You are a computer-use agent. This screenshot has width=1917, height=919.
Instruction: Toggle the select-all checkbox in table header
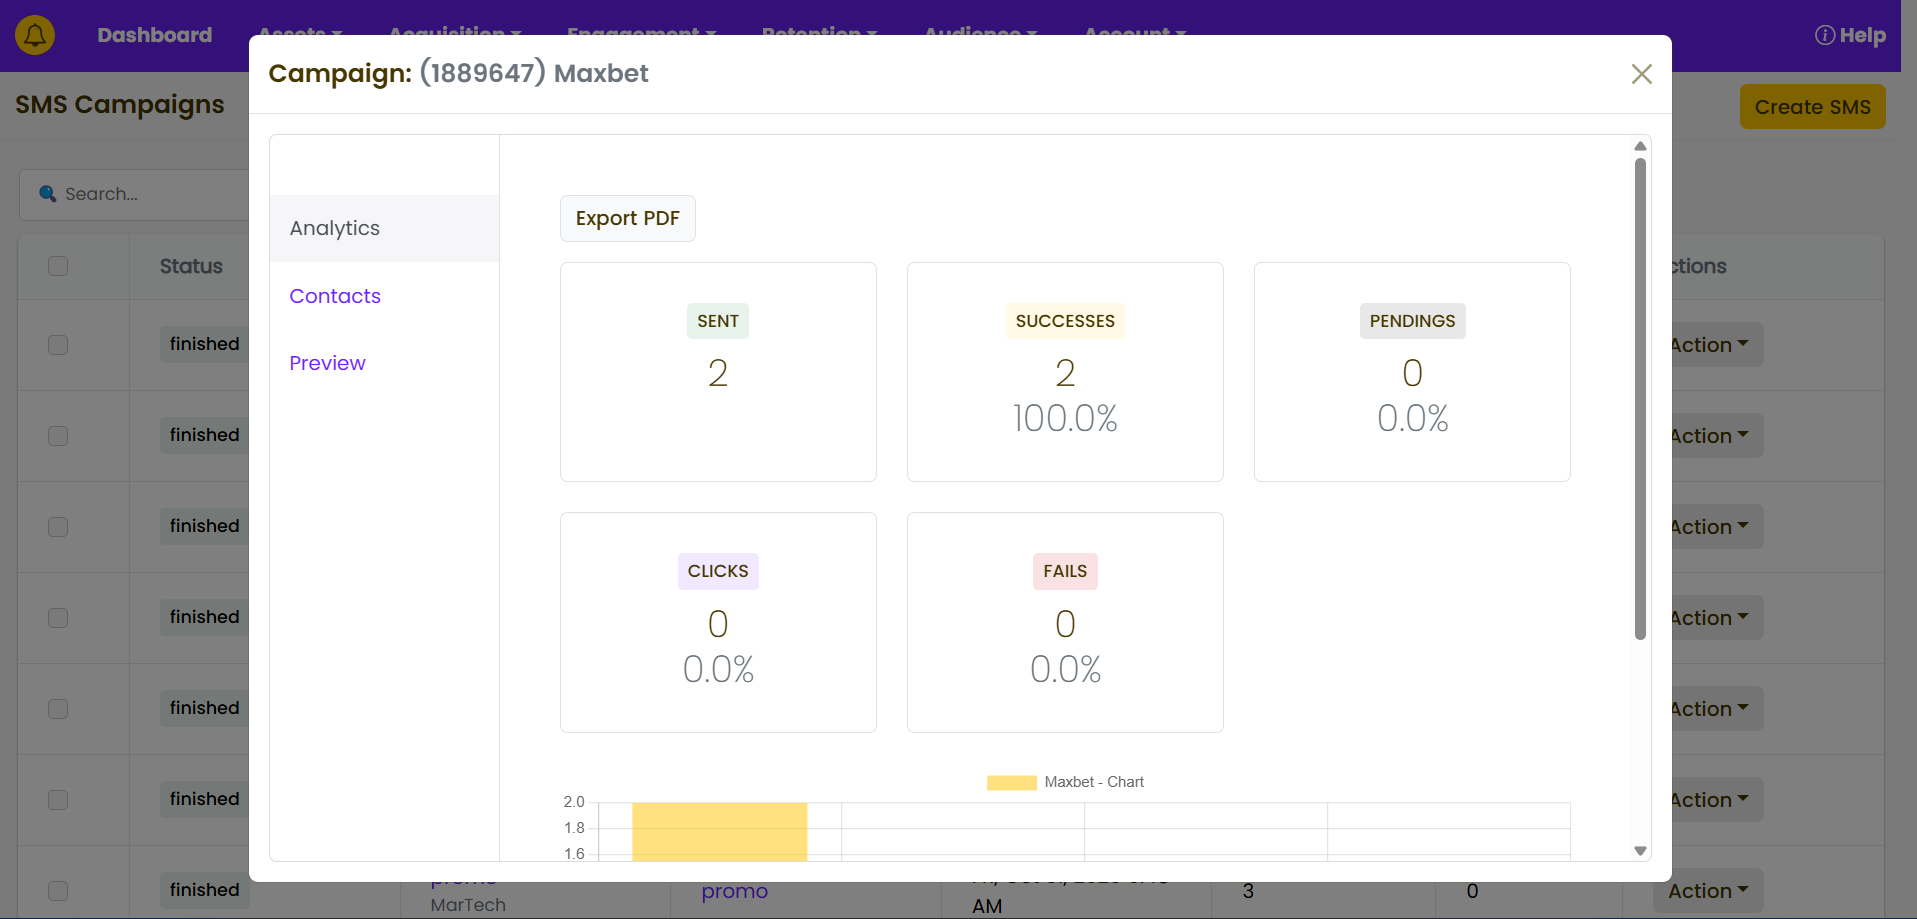[x=58, y=266]
